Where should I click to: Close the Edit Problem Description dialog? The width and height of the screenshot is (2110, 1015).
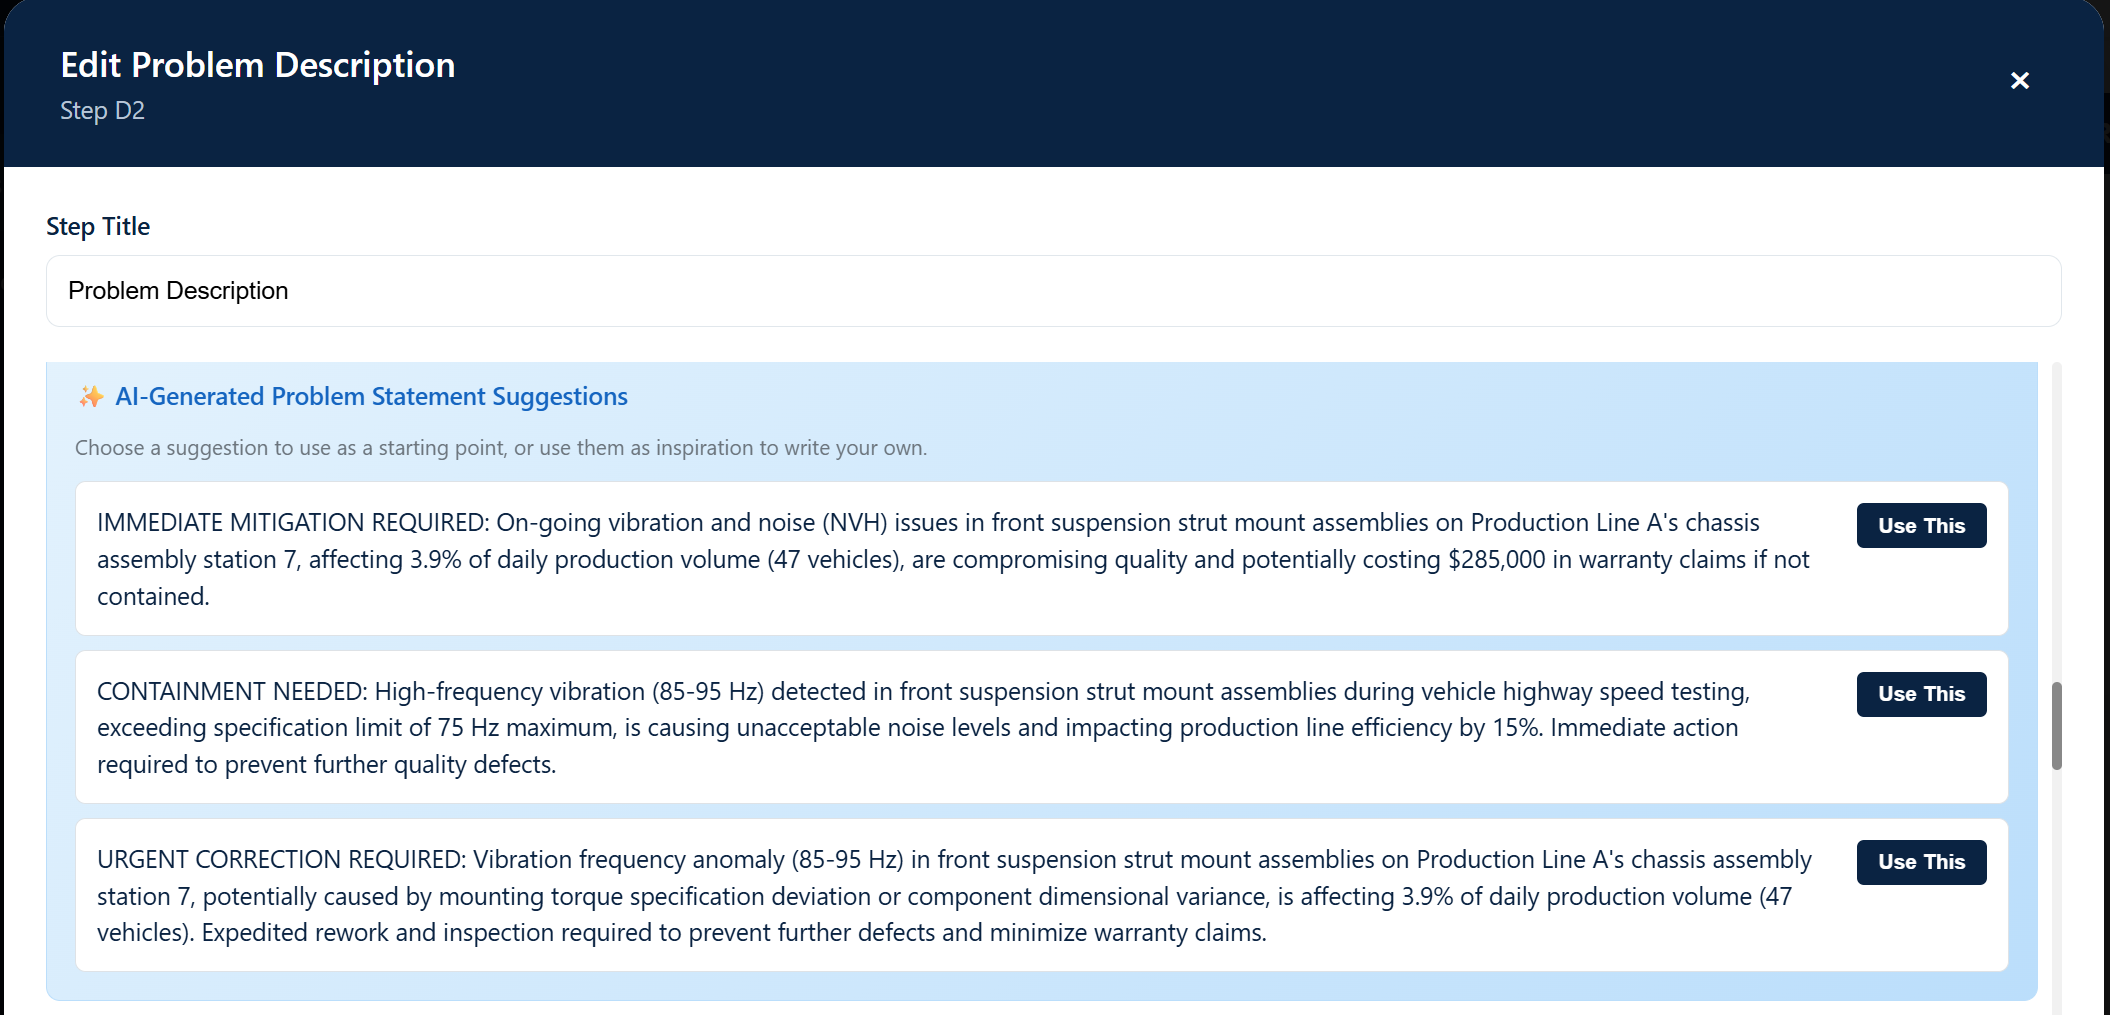coord(2019,81)
